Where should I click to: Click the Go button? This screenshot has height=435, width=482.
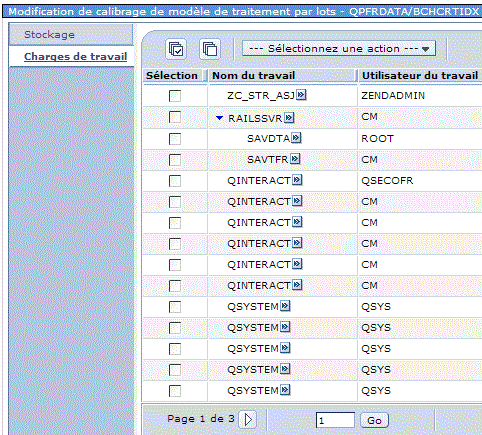tap(374, 420)
